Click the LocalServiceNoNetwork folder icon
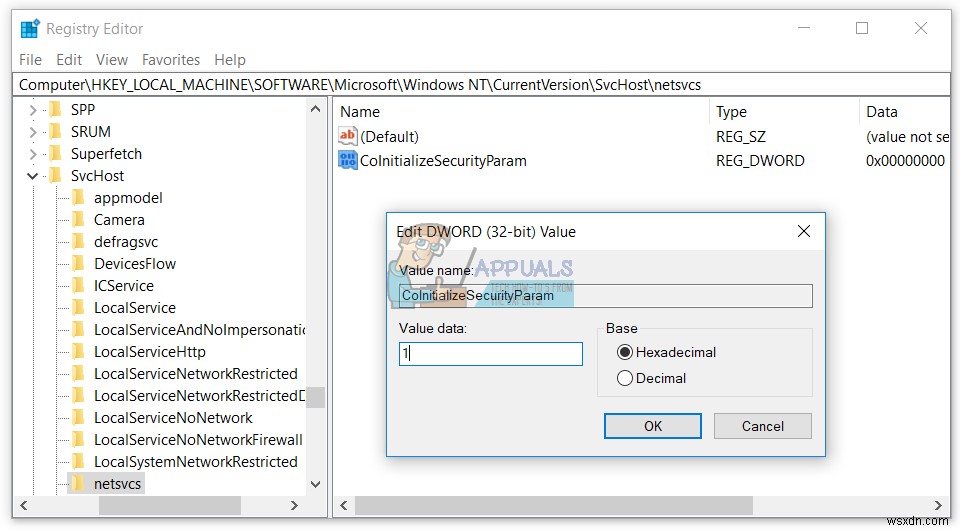This screenshot has width=960, height=531. coord(78,418)
